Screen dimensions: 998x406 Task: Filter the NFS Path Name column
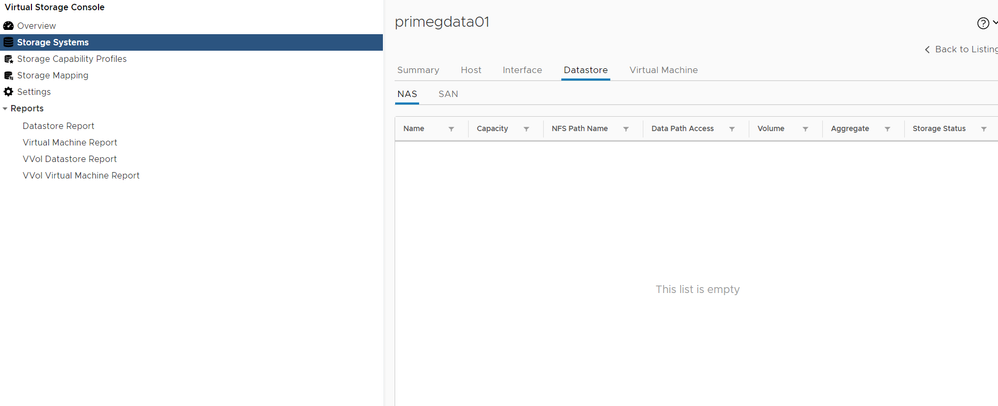pos(626,129)
